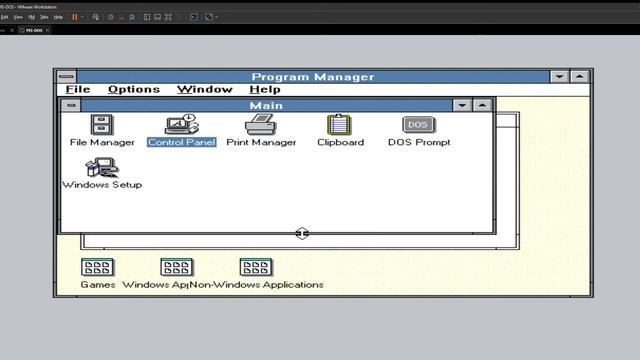Open Program Manager Help menu

pyautogui.click(x=264, y=89)
